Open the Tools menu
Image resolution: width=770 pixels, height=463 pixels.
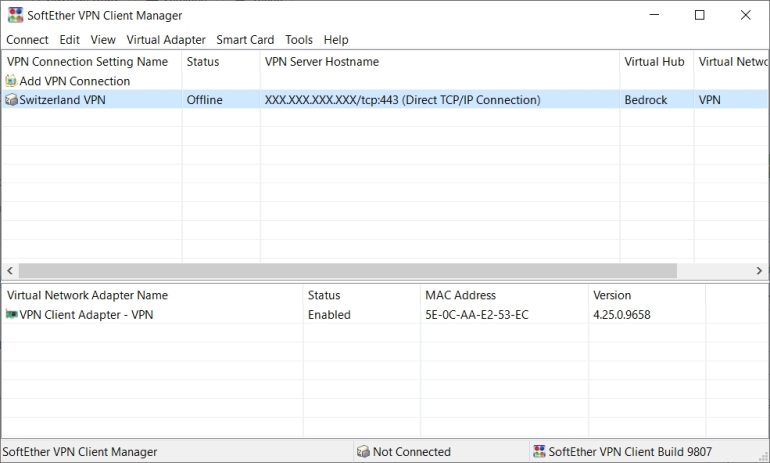click(x=299, y=40)
